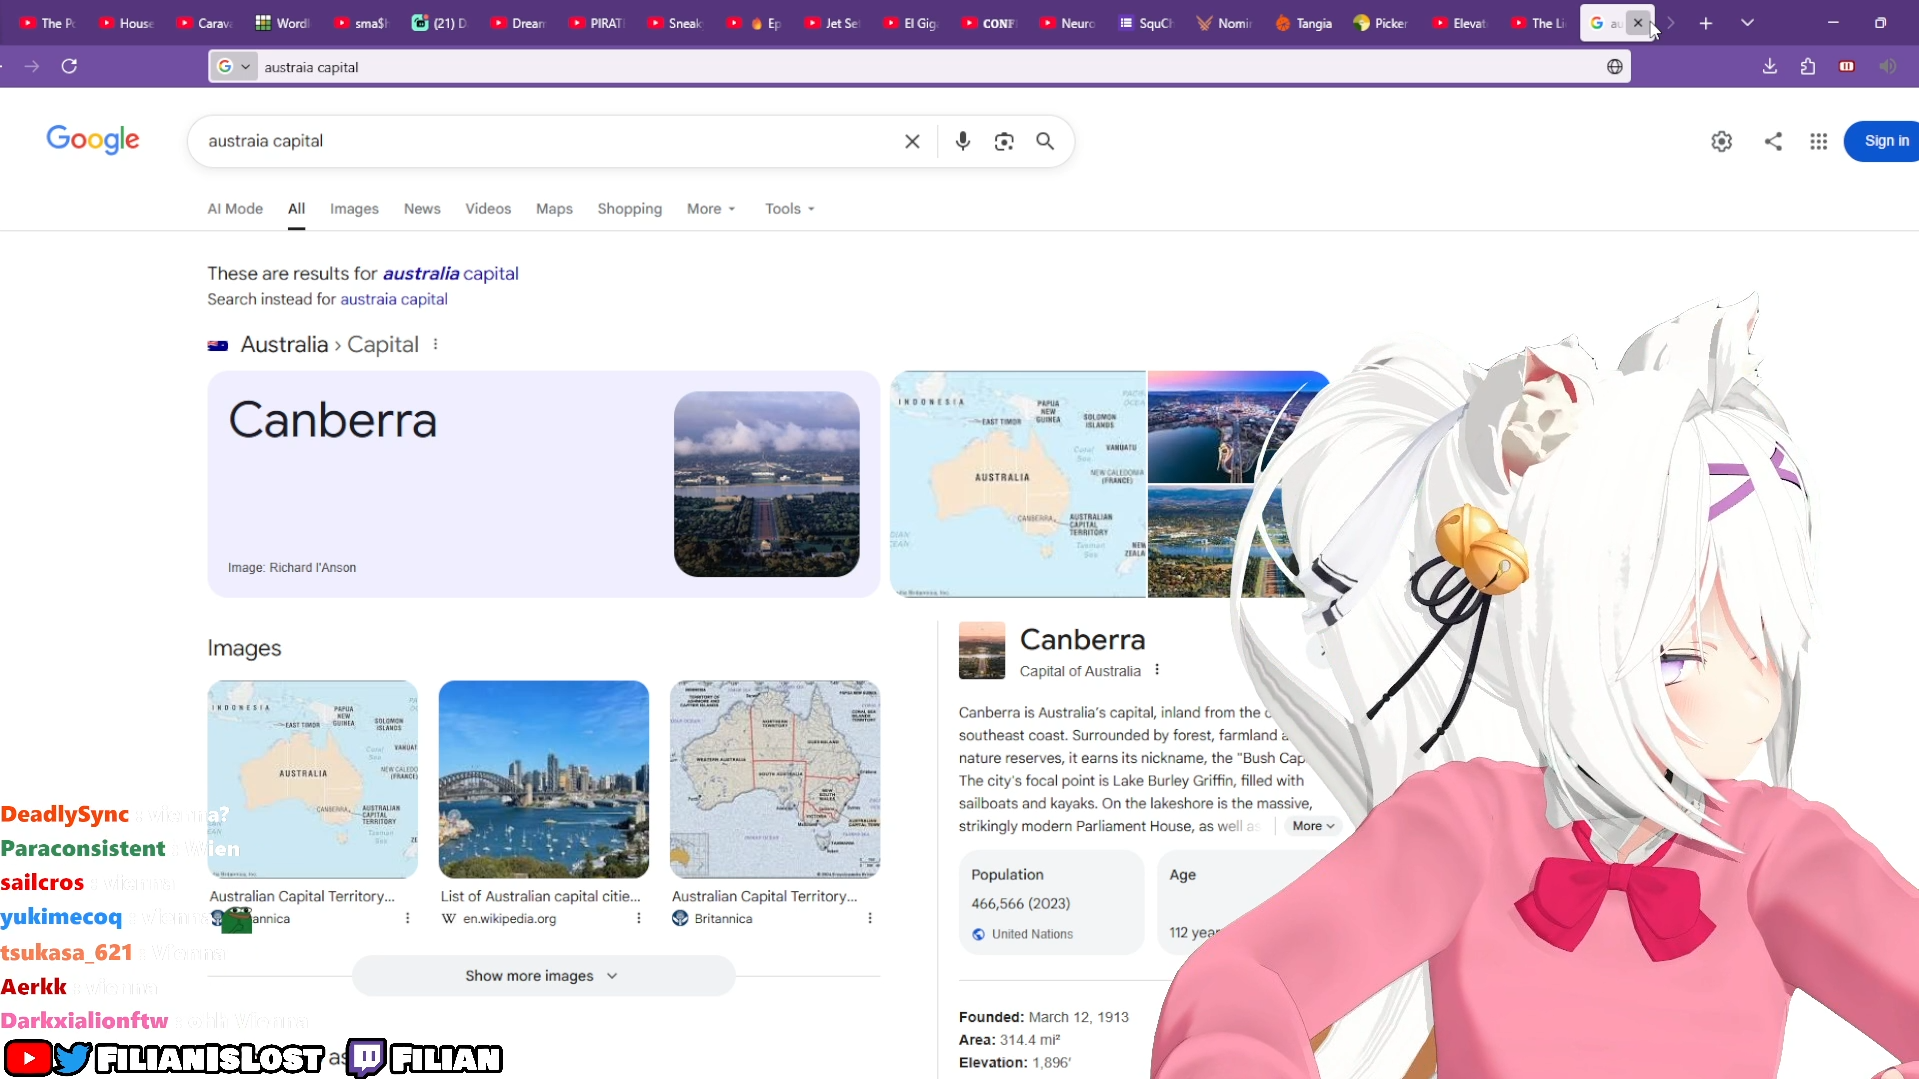
Task: Click the Population 466,566 (2023) value
Action: click(1020, 904)
